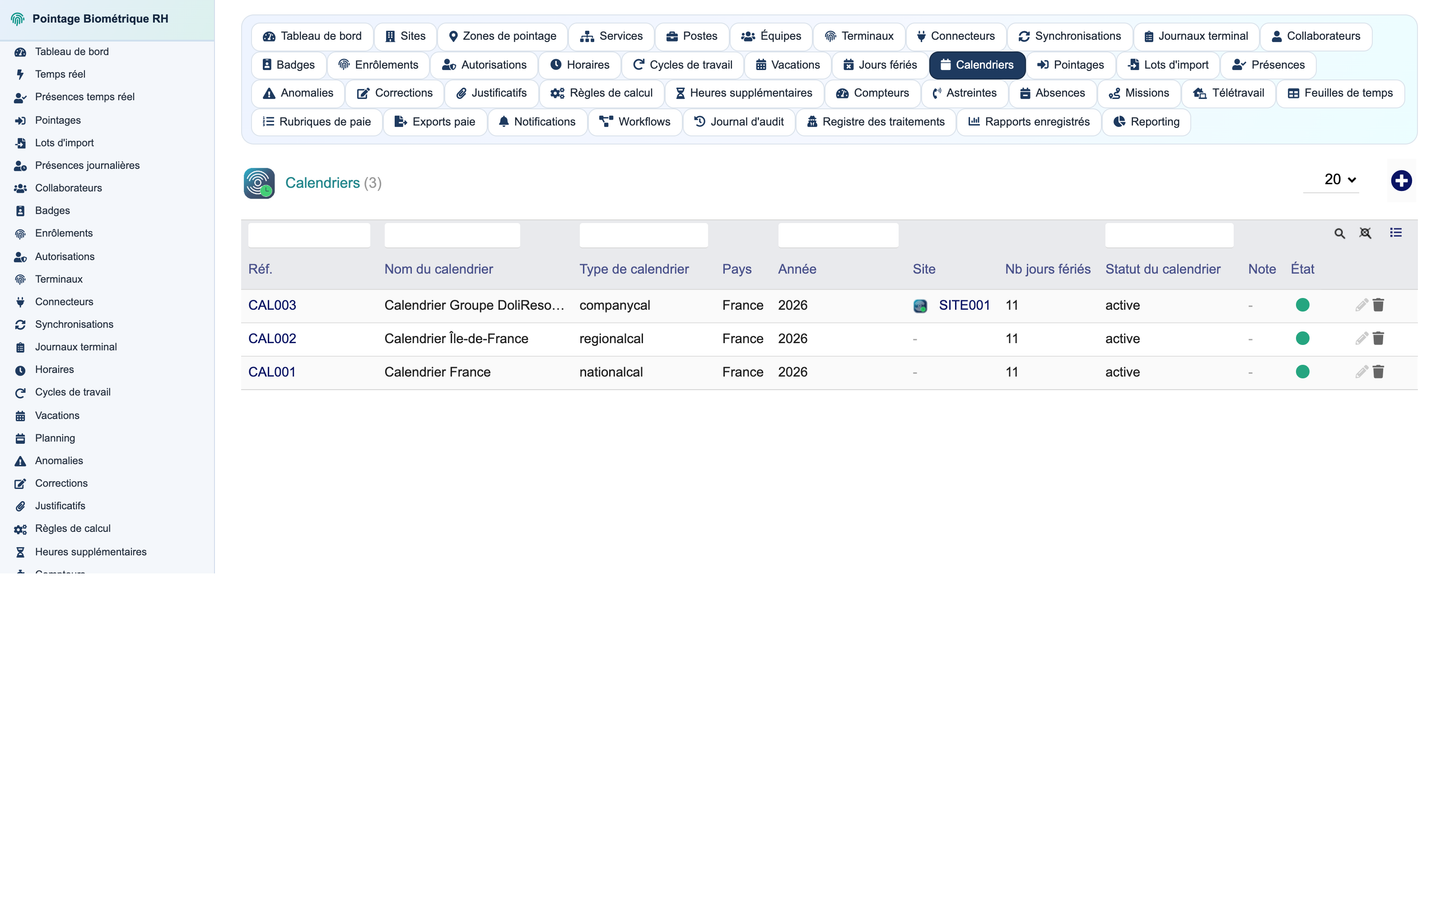Click the Calendriers module fingerprint icon

coord(259,183)
